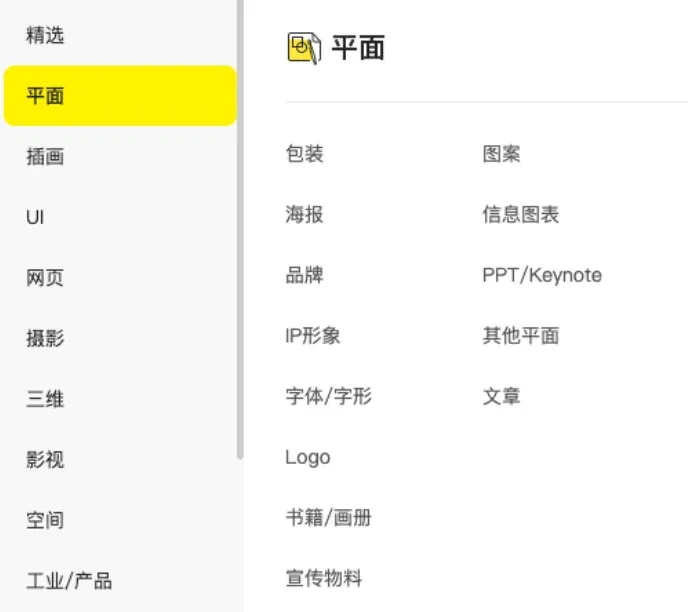
Task: Switch to the UI category
Action: (35, 217)
